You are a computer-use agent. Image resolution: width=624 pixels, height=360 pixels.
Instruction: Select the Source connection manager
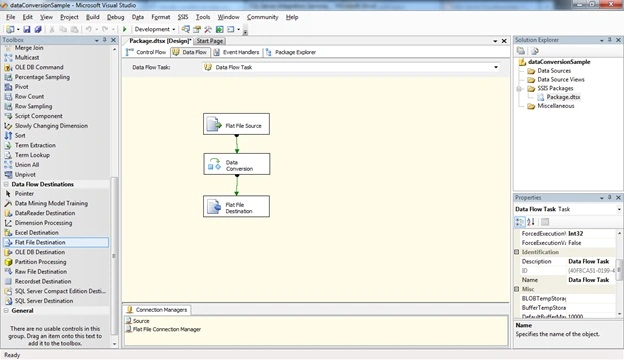pyautogui.click(x=138, y=321)
